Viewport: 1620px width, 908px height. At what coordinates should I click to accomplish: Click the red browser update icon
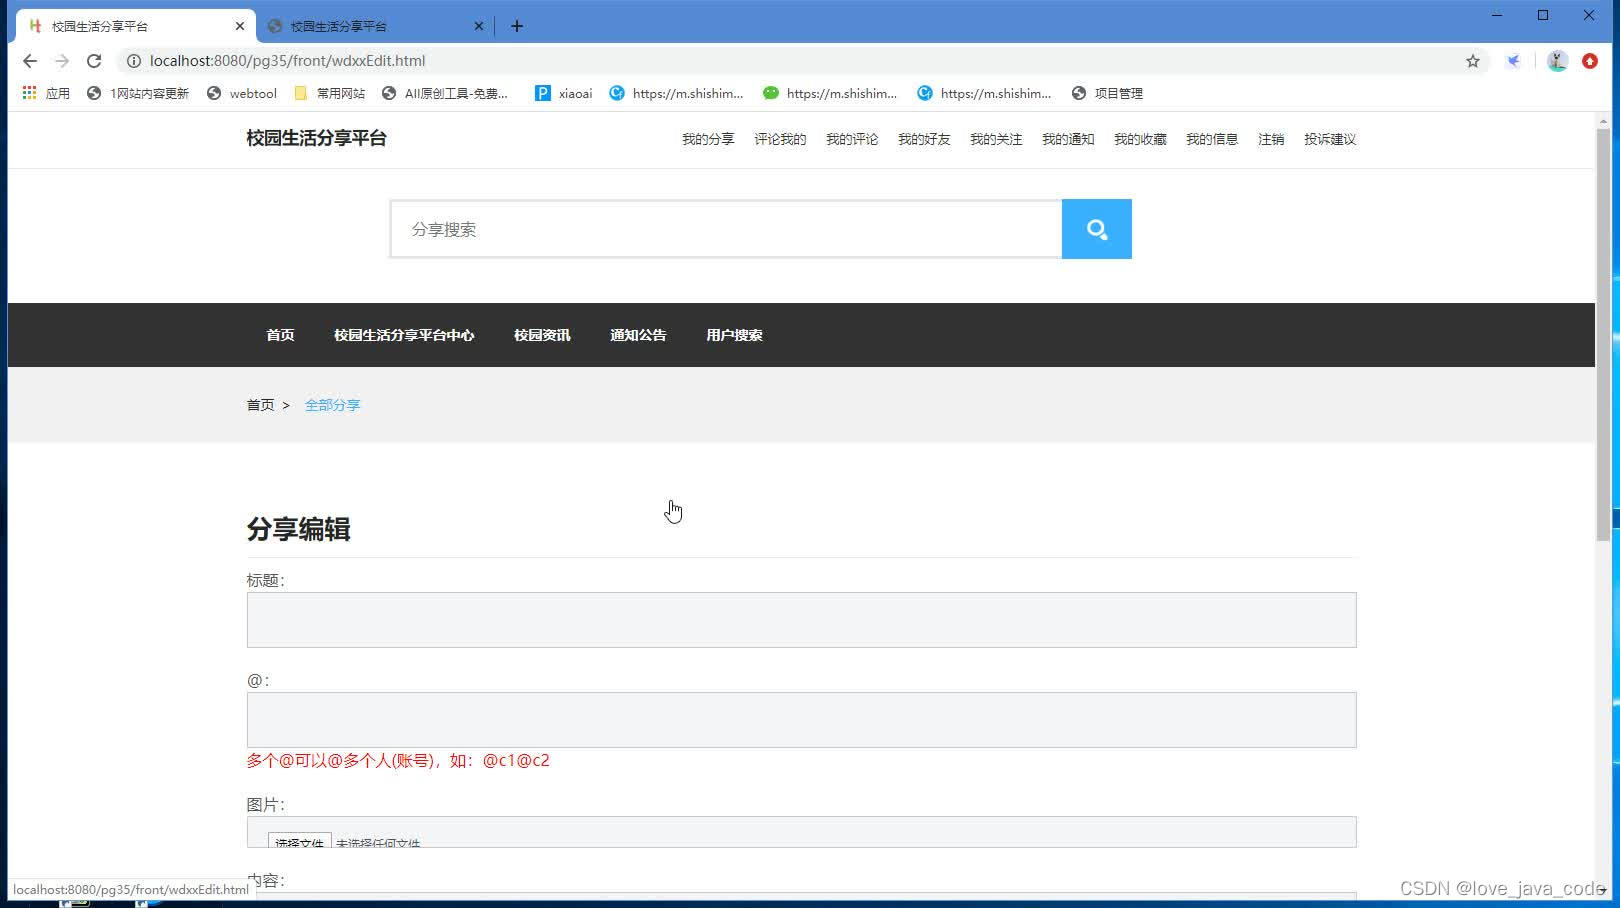click(x=1590, y=61)
